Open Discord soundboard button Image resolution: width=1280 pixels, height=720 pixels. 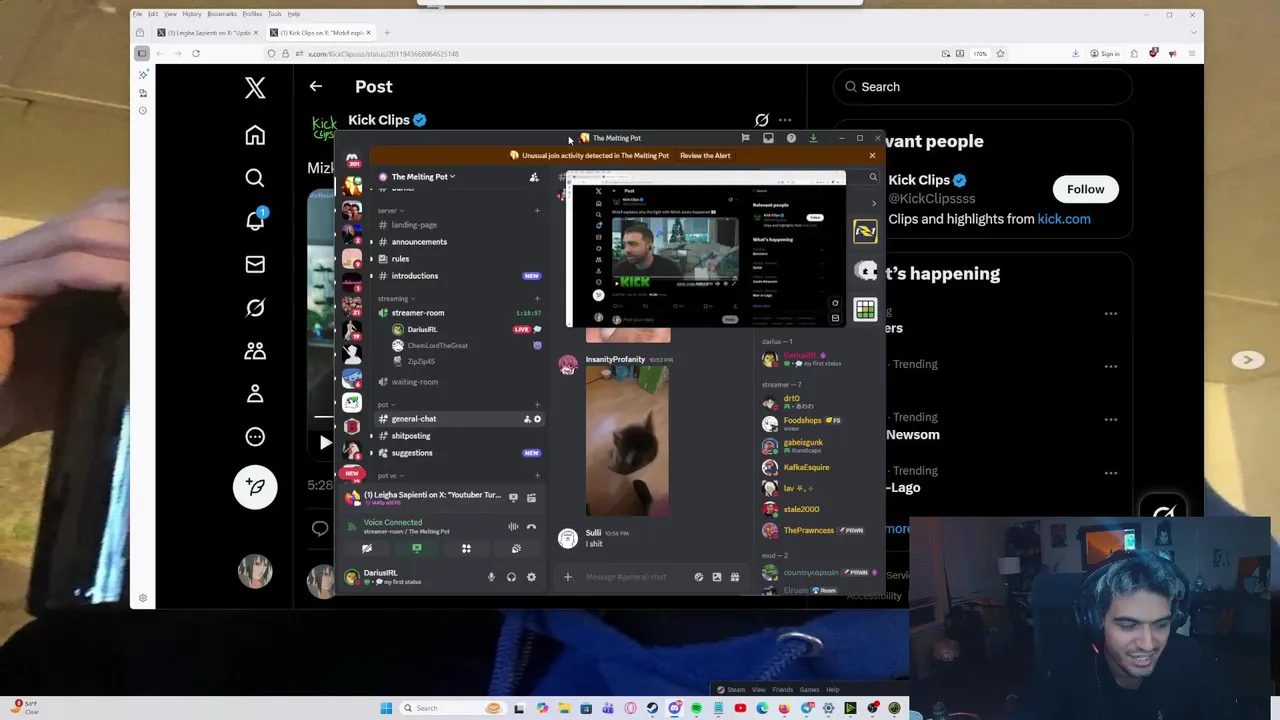click(x=516, y=548)
